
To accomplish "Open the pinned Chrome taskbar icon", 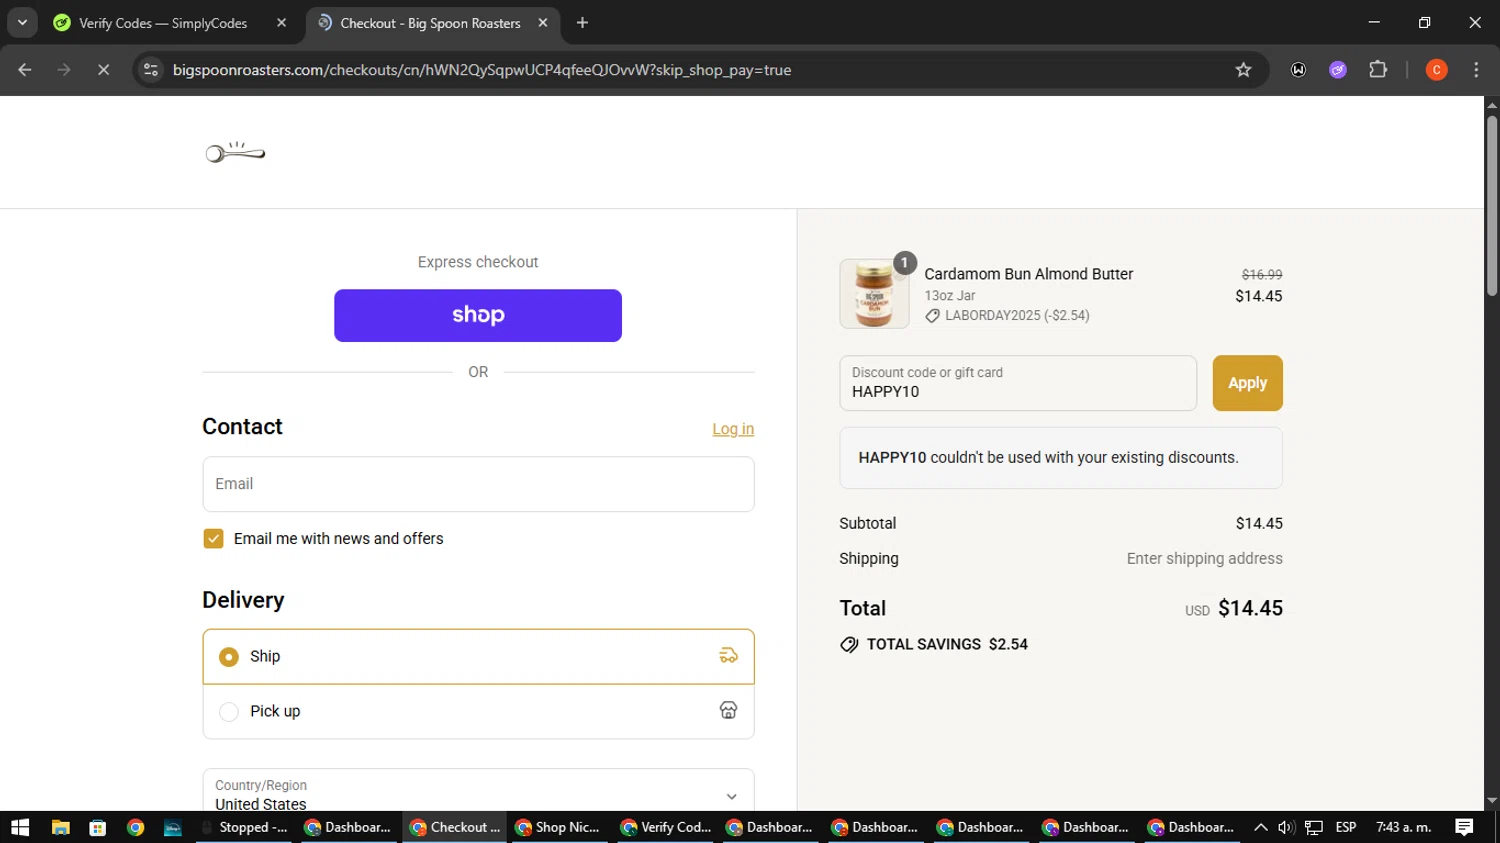I will [x=135, y=827].
